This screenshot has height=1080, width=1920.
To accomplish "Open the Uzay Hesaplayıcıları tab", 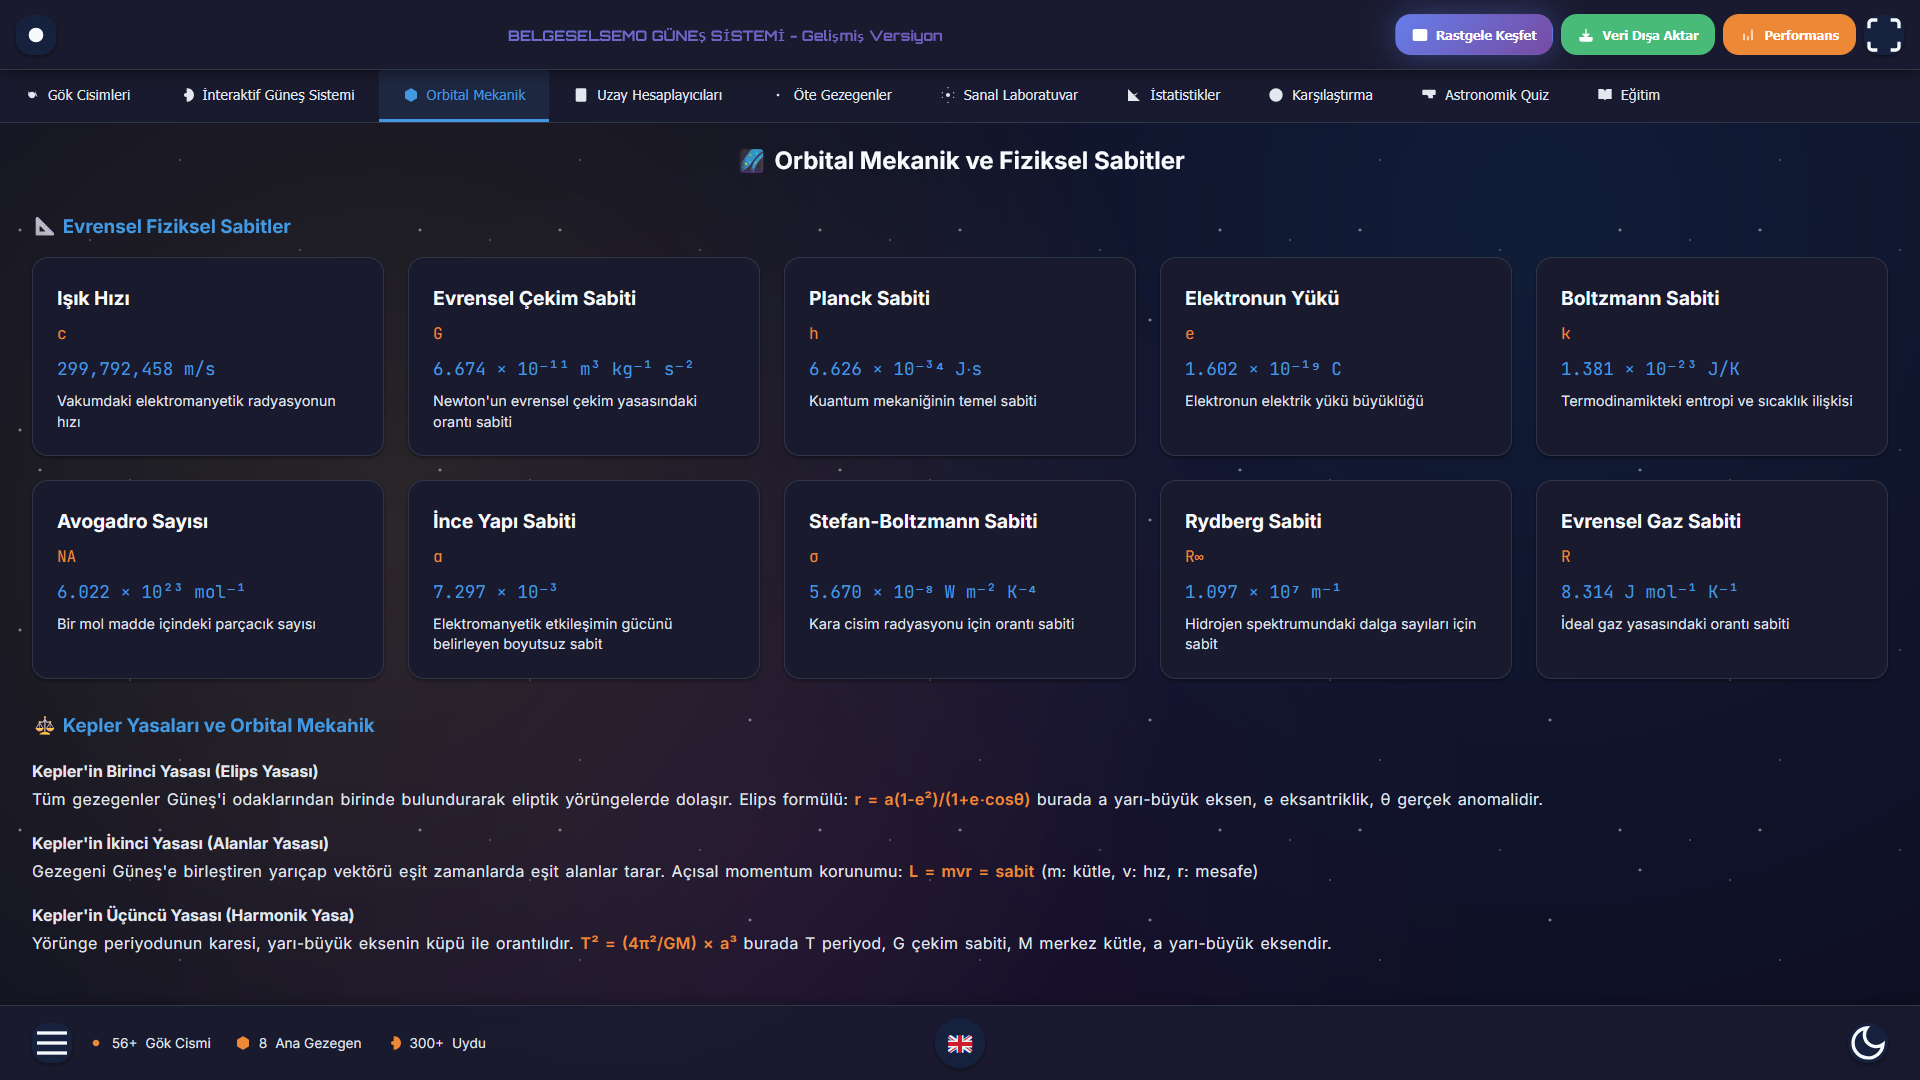I will [648, 95].
